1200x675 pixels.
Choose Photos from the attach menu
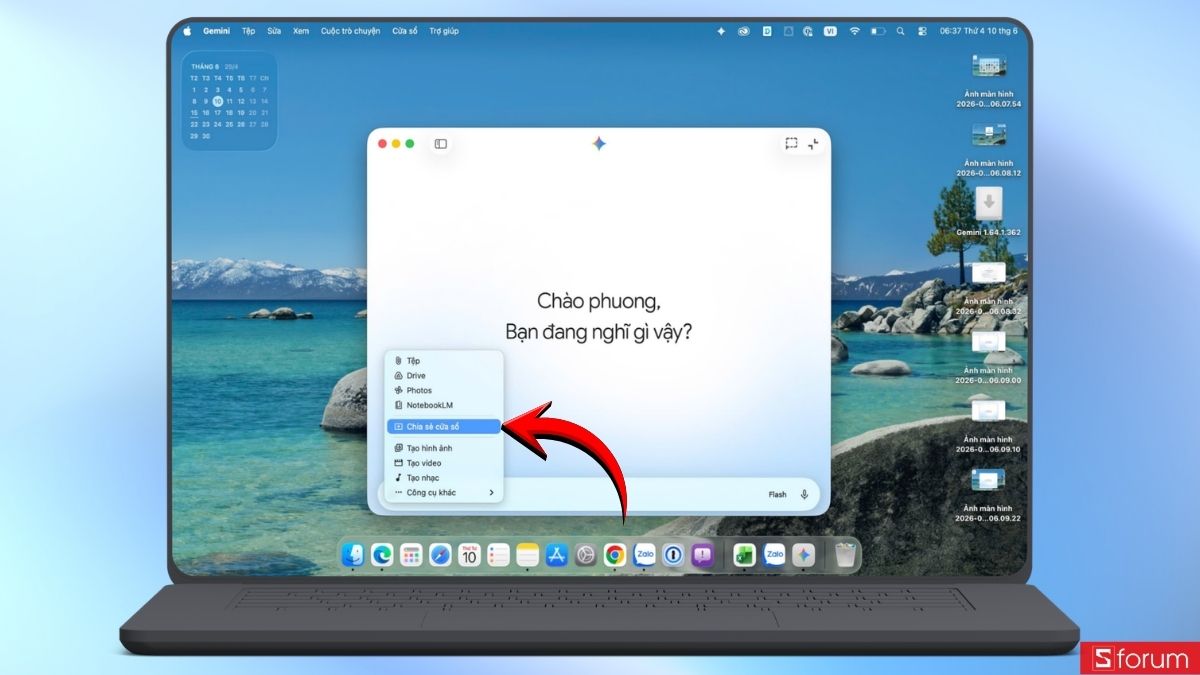444,390
